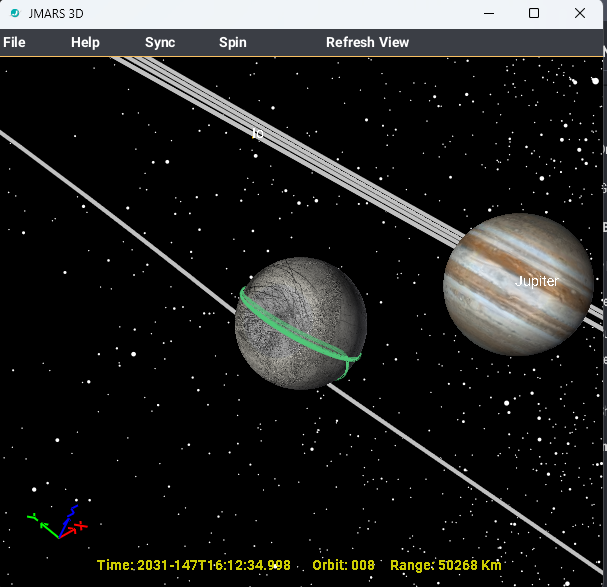Click the JMARS 3D app icon in title bar
This screenshot has width=607, height=587.
click(x=15, y=13)
